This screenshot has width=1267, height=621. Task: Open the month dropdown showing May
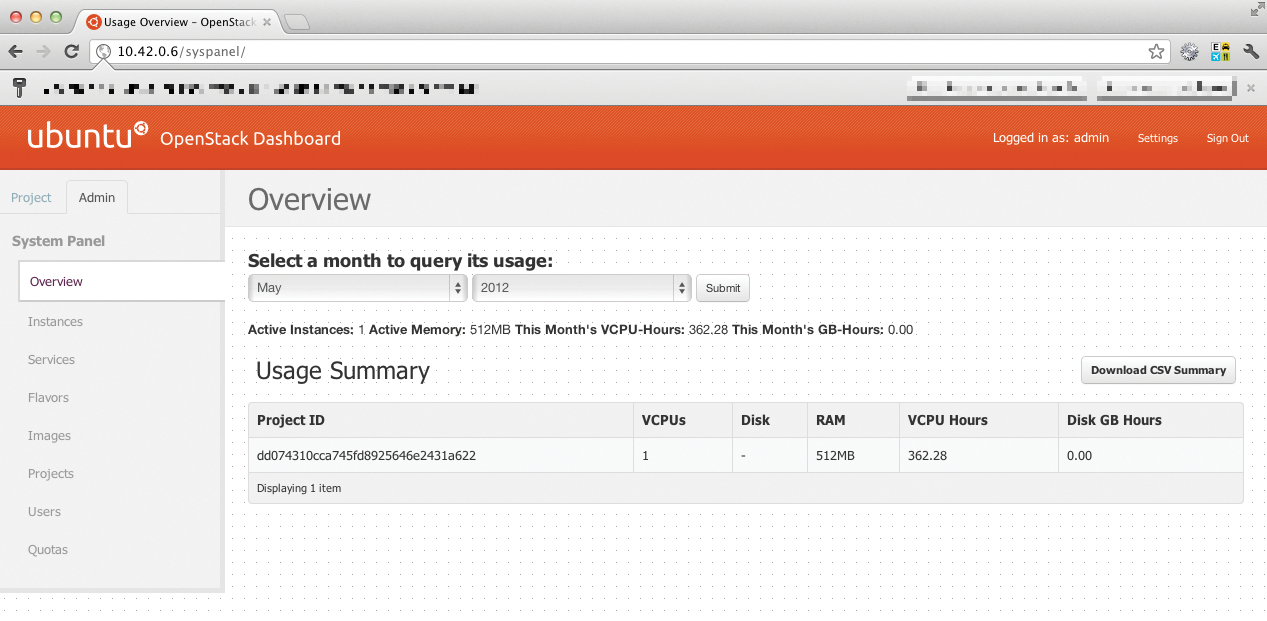[358, 288]
